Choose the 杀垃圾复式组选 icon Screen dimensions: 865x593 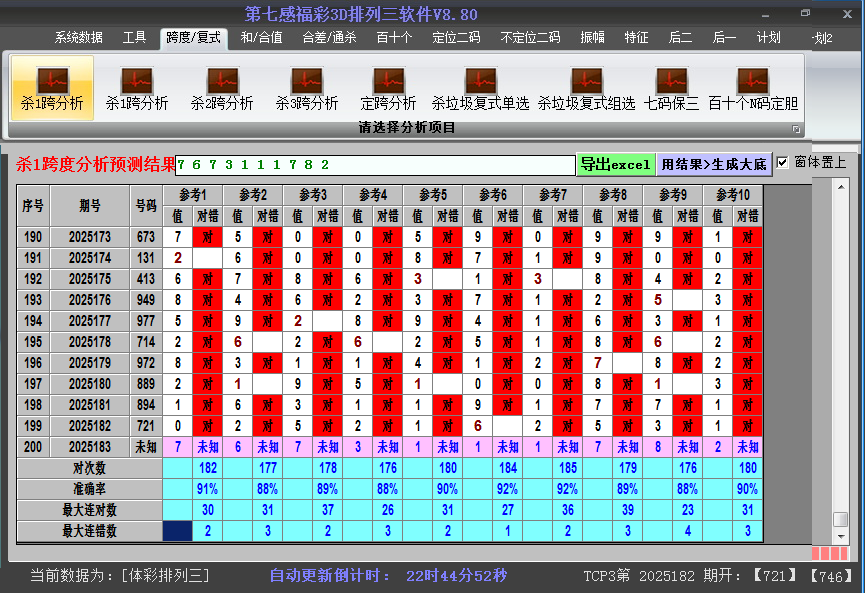[586, 88]
